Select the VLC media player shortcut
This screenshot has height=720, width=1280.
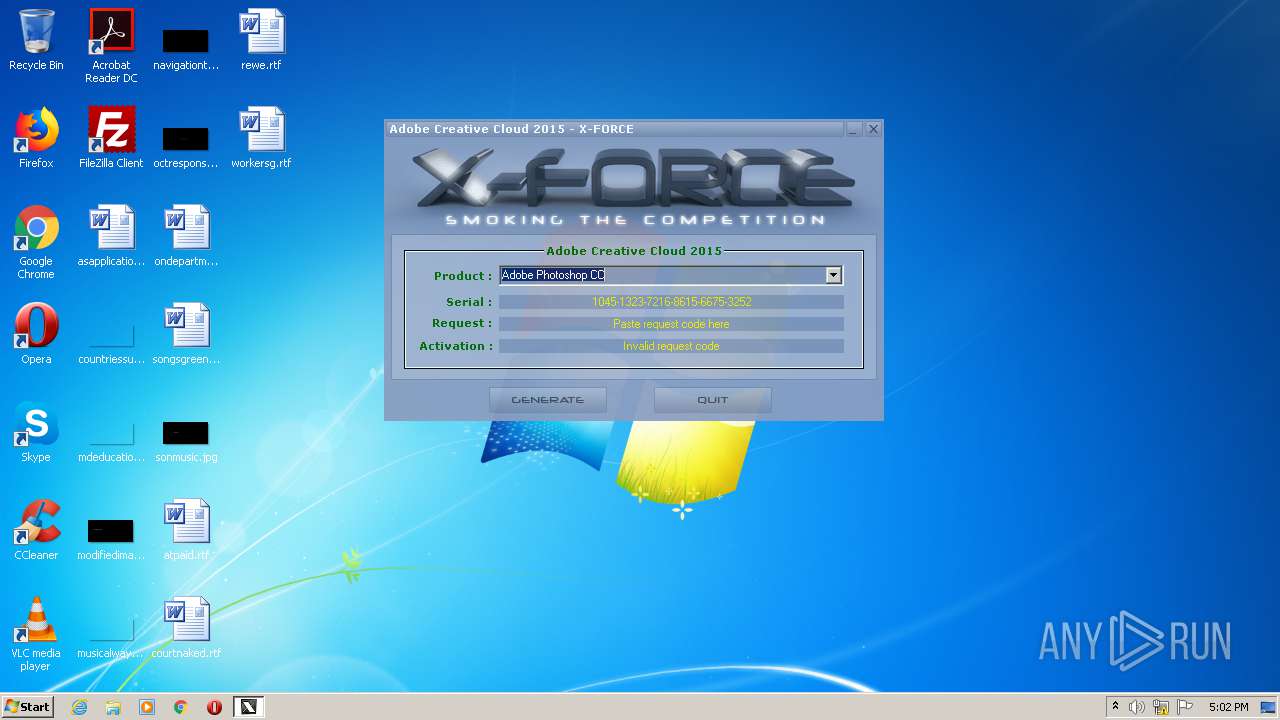(x=36, y=635)
